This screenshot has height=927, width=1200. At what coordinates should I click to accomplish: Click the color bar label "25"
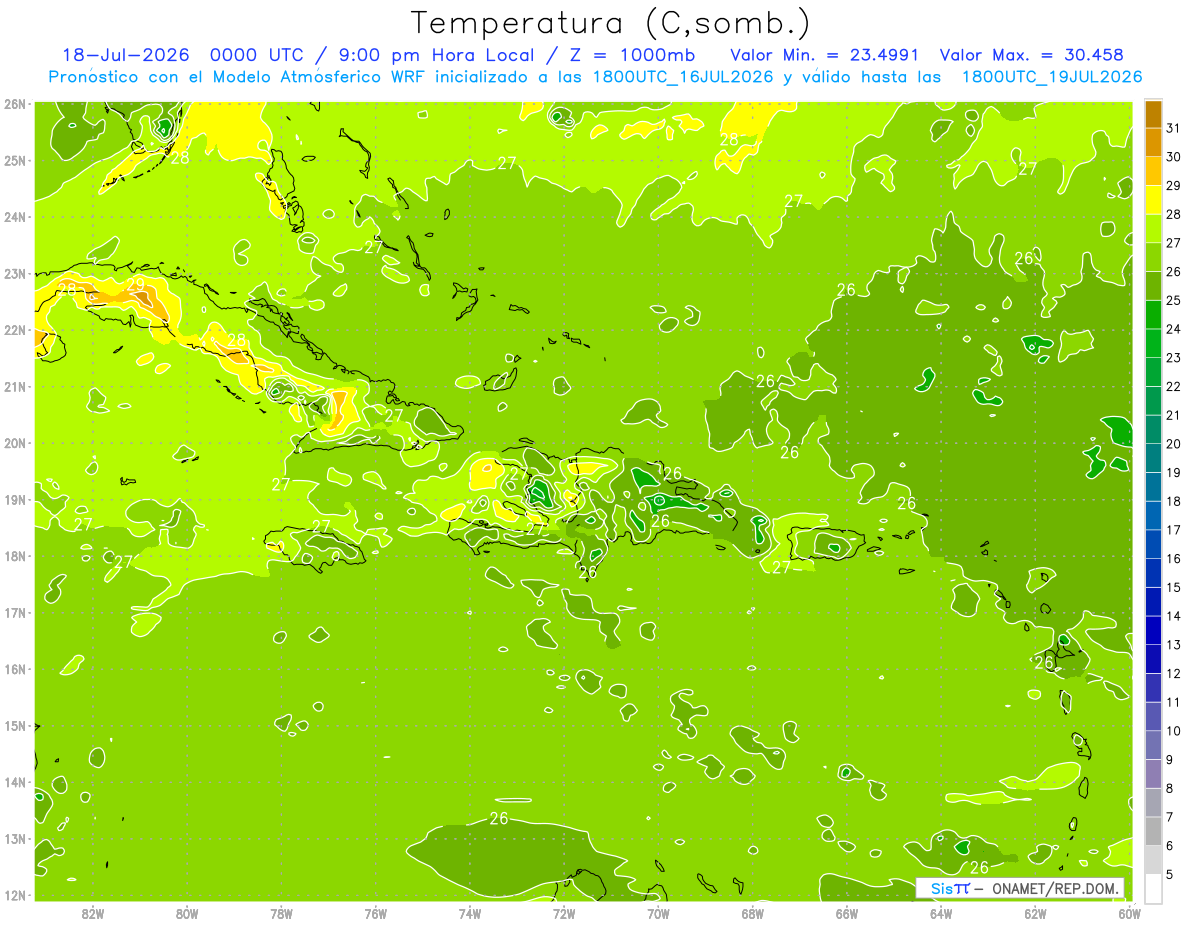pos(1174,300)
